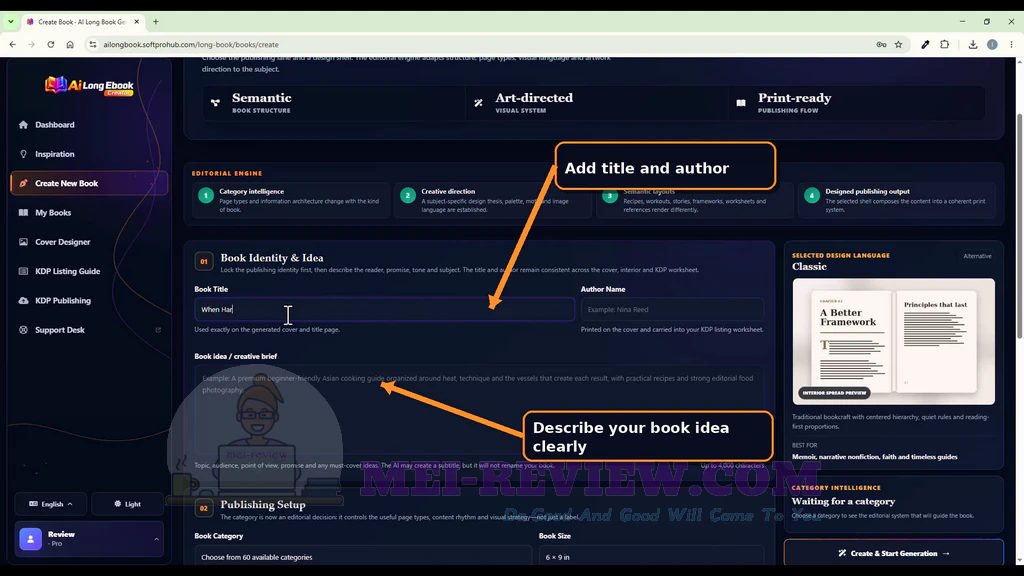Click the Print-ready publishing flow card

pos(857,103)
